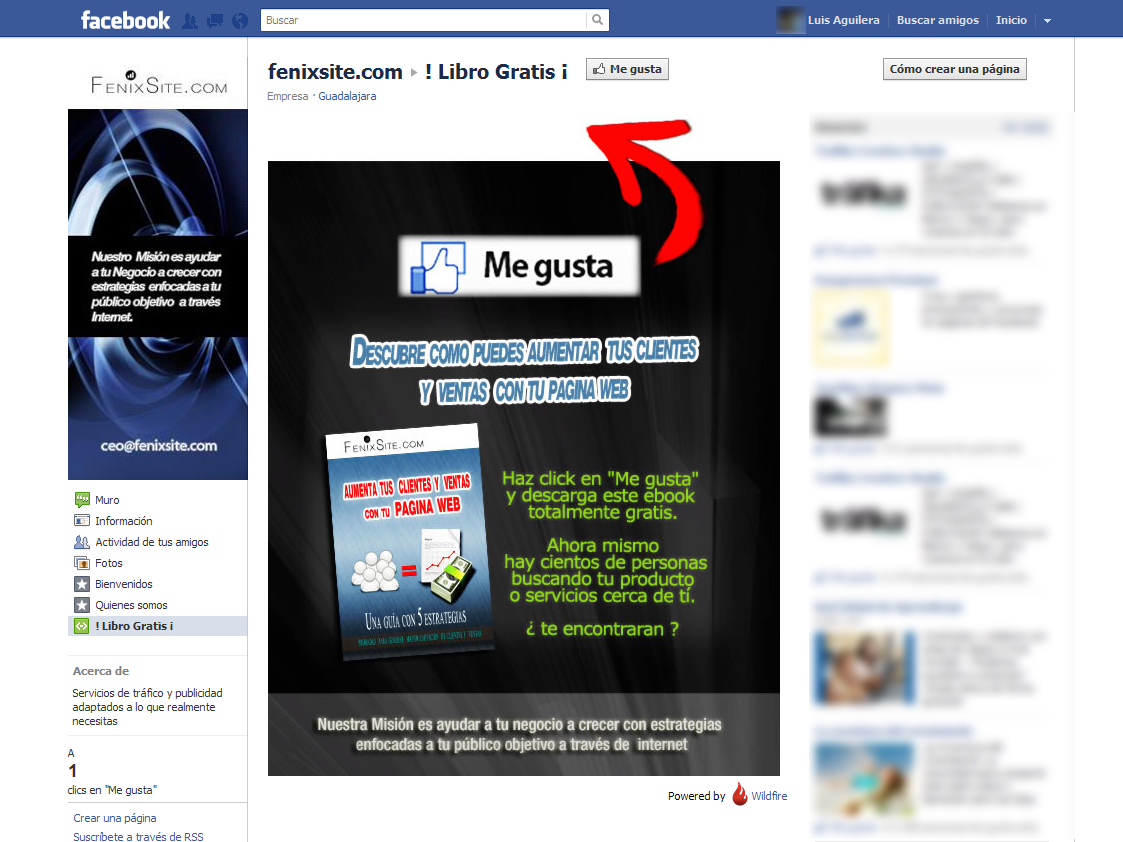Click Crear una página link
Viewport: 1123px width, 842px height.
pos(115,818)
